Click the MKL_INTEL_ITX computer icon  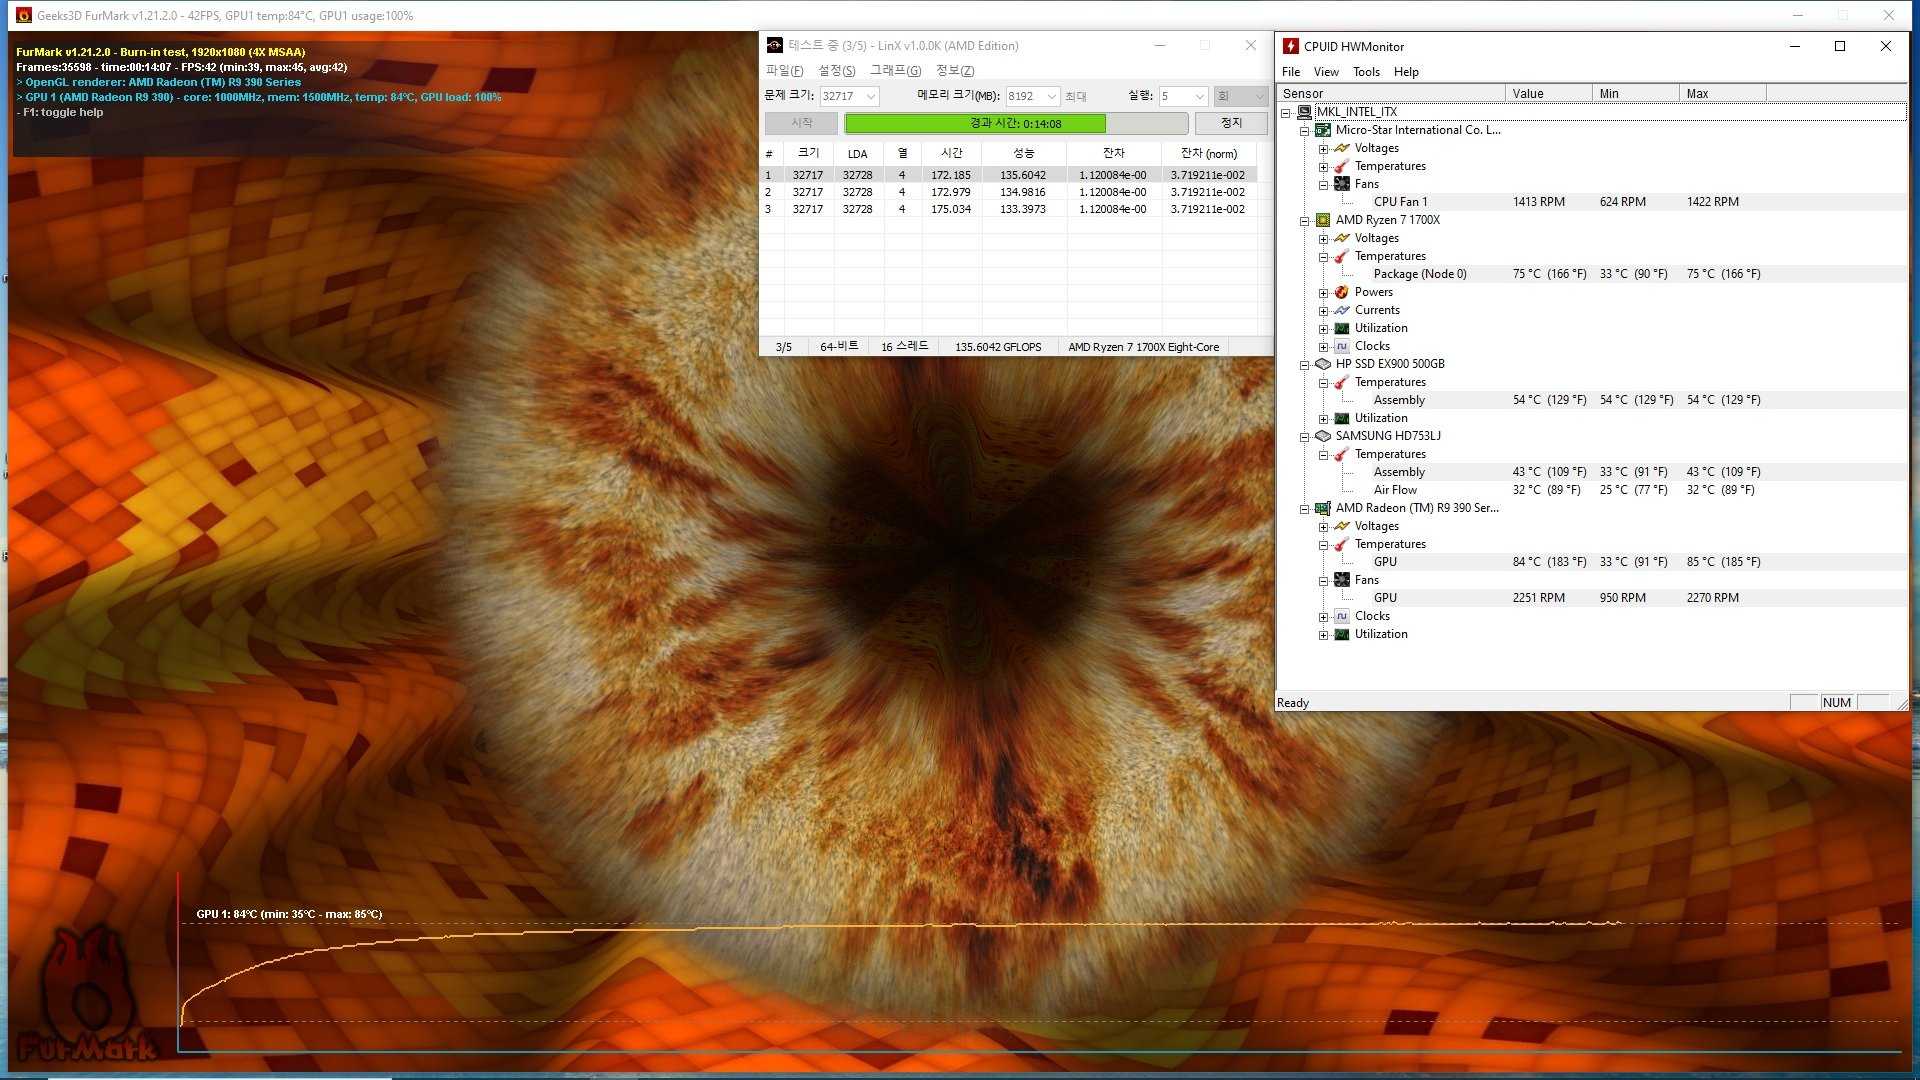(x=1305, y=112)
